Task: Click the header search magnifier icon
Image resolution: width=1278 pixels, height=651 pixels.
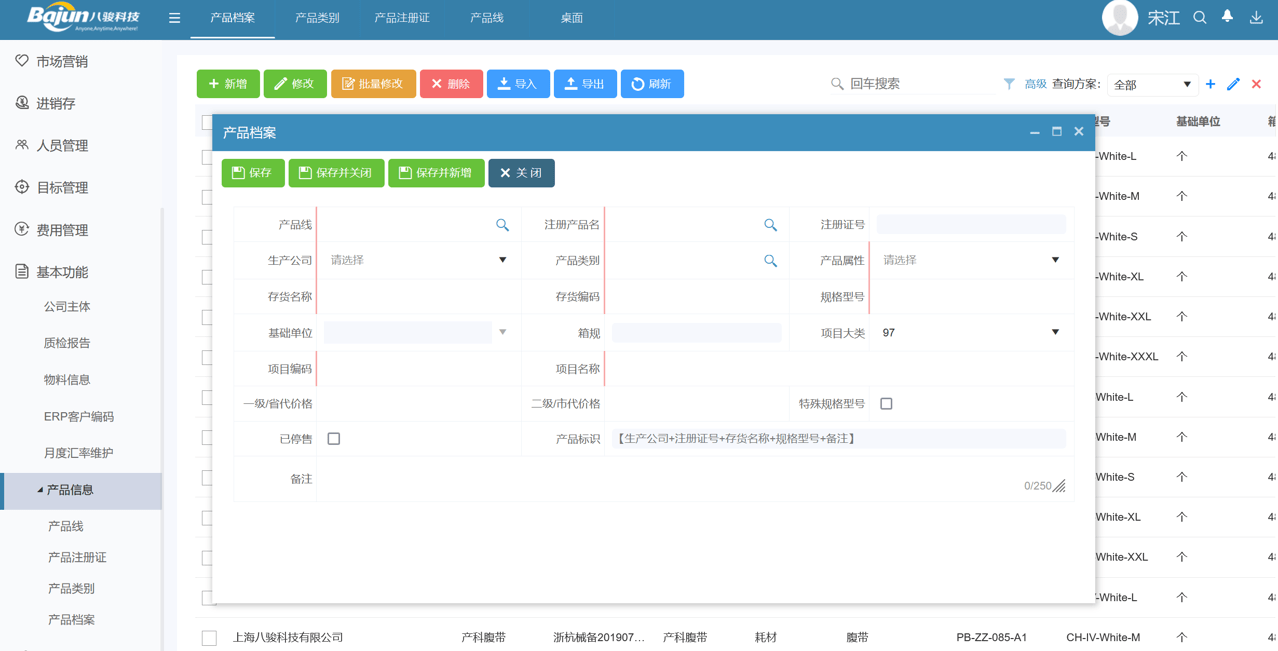Action: click(1200, 17)
